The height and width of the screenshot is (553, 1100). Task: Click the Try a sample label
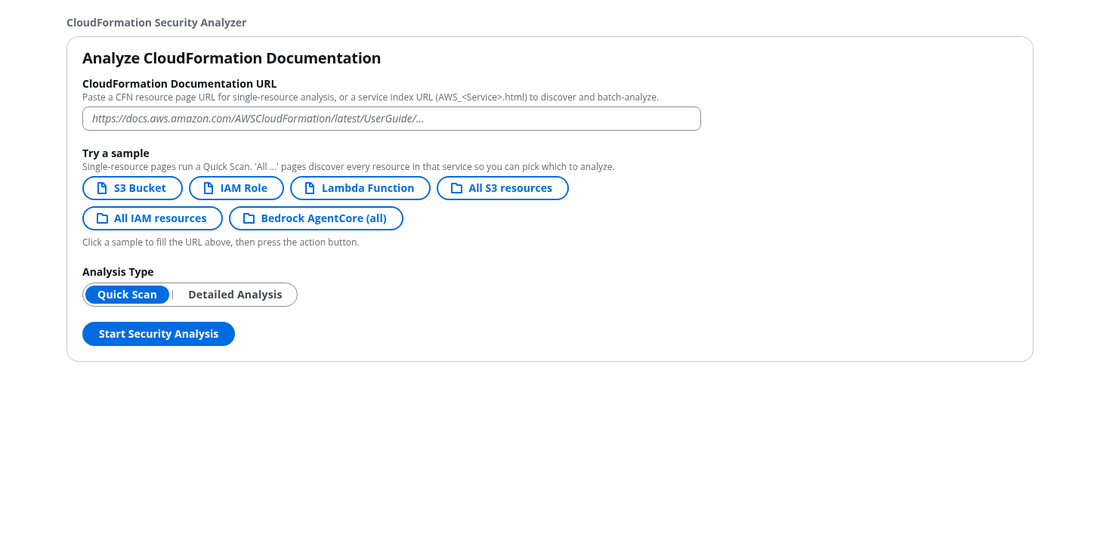(116, 153)
